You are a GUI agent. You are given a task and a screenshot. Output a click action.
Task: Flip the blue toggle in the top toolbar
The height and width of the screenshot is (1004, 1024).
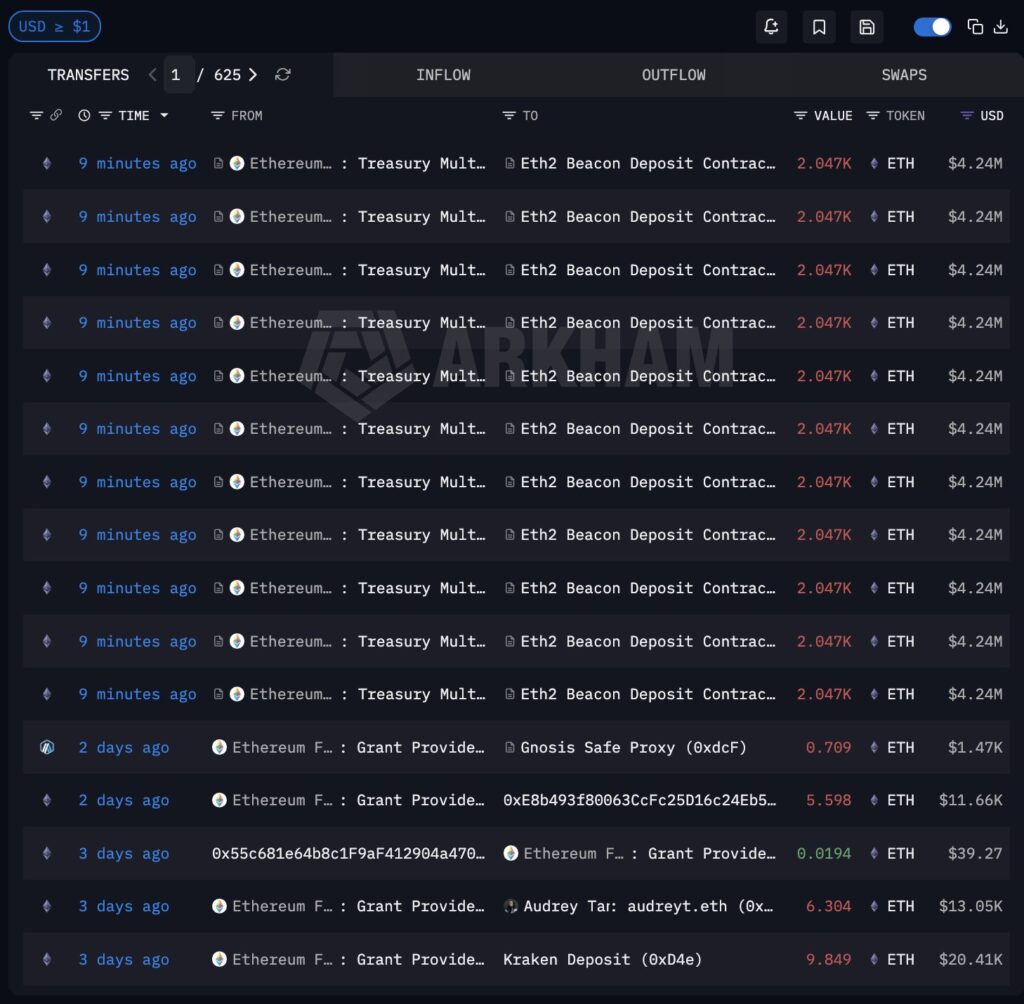click(932, 26)
